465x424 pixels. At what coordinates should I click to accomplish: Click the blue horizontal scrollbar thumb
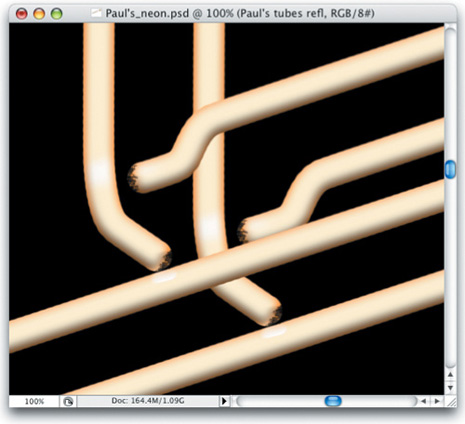(333, 401)
